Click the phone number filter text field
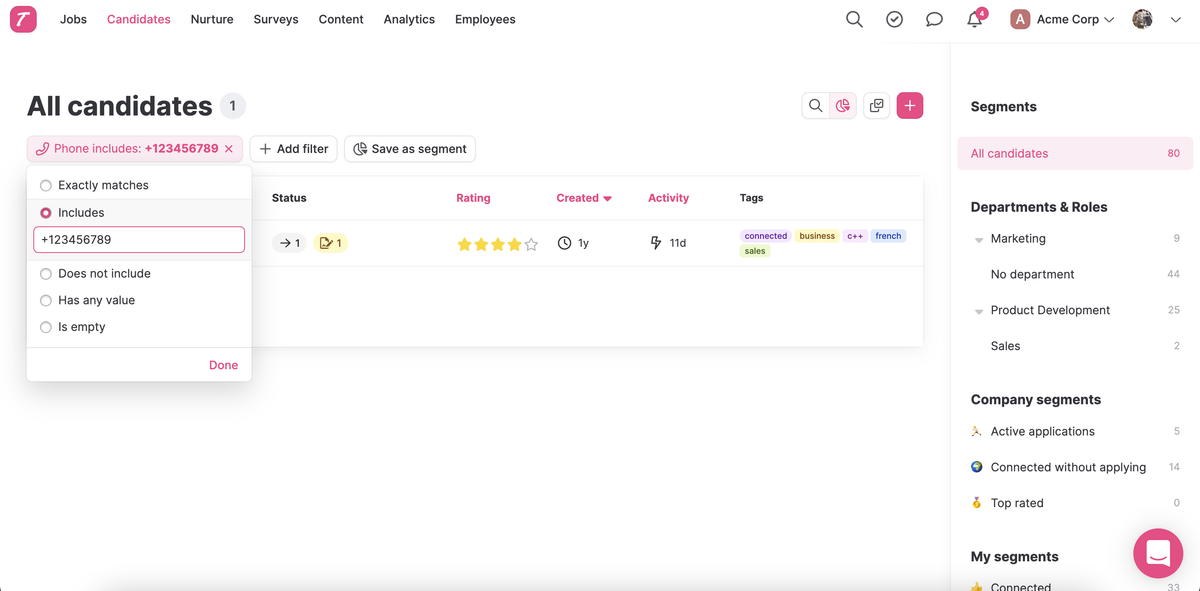The height and width of the screenshot is (591, 1200). point(139,240)
